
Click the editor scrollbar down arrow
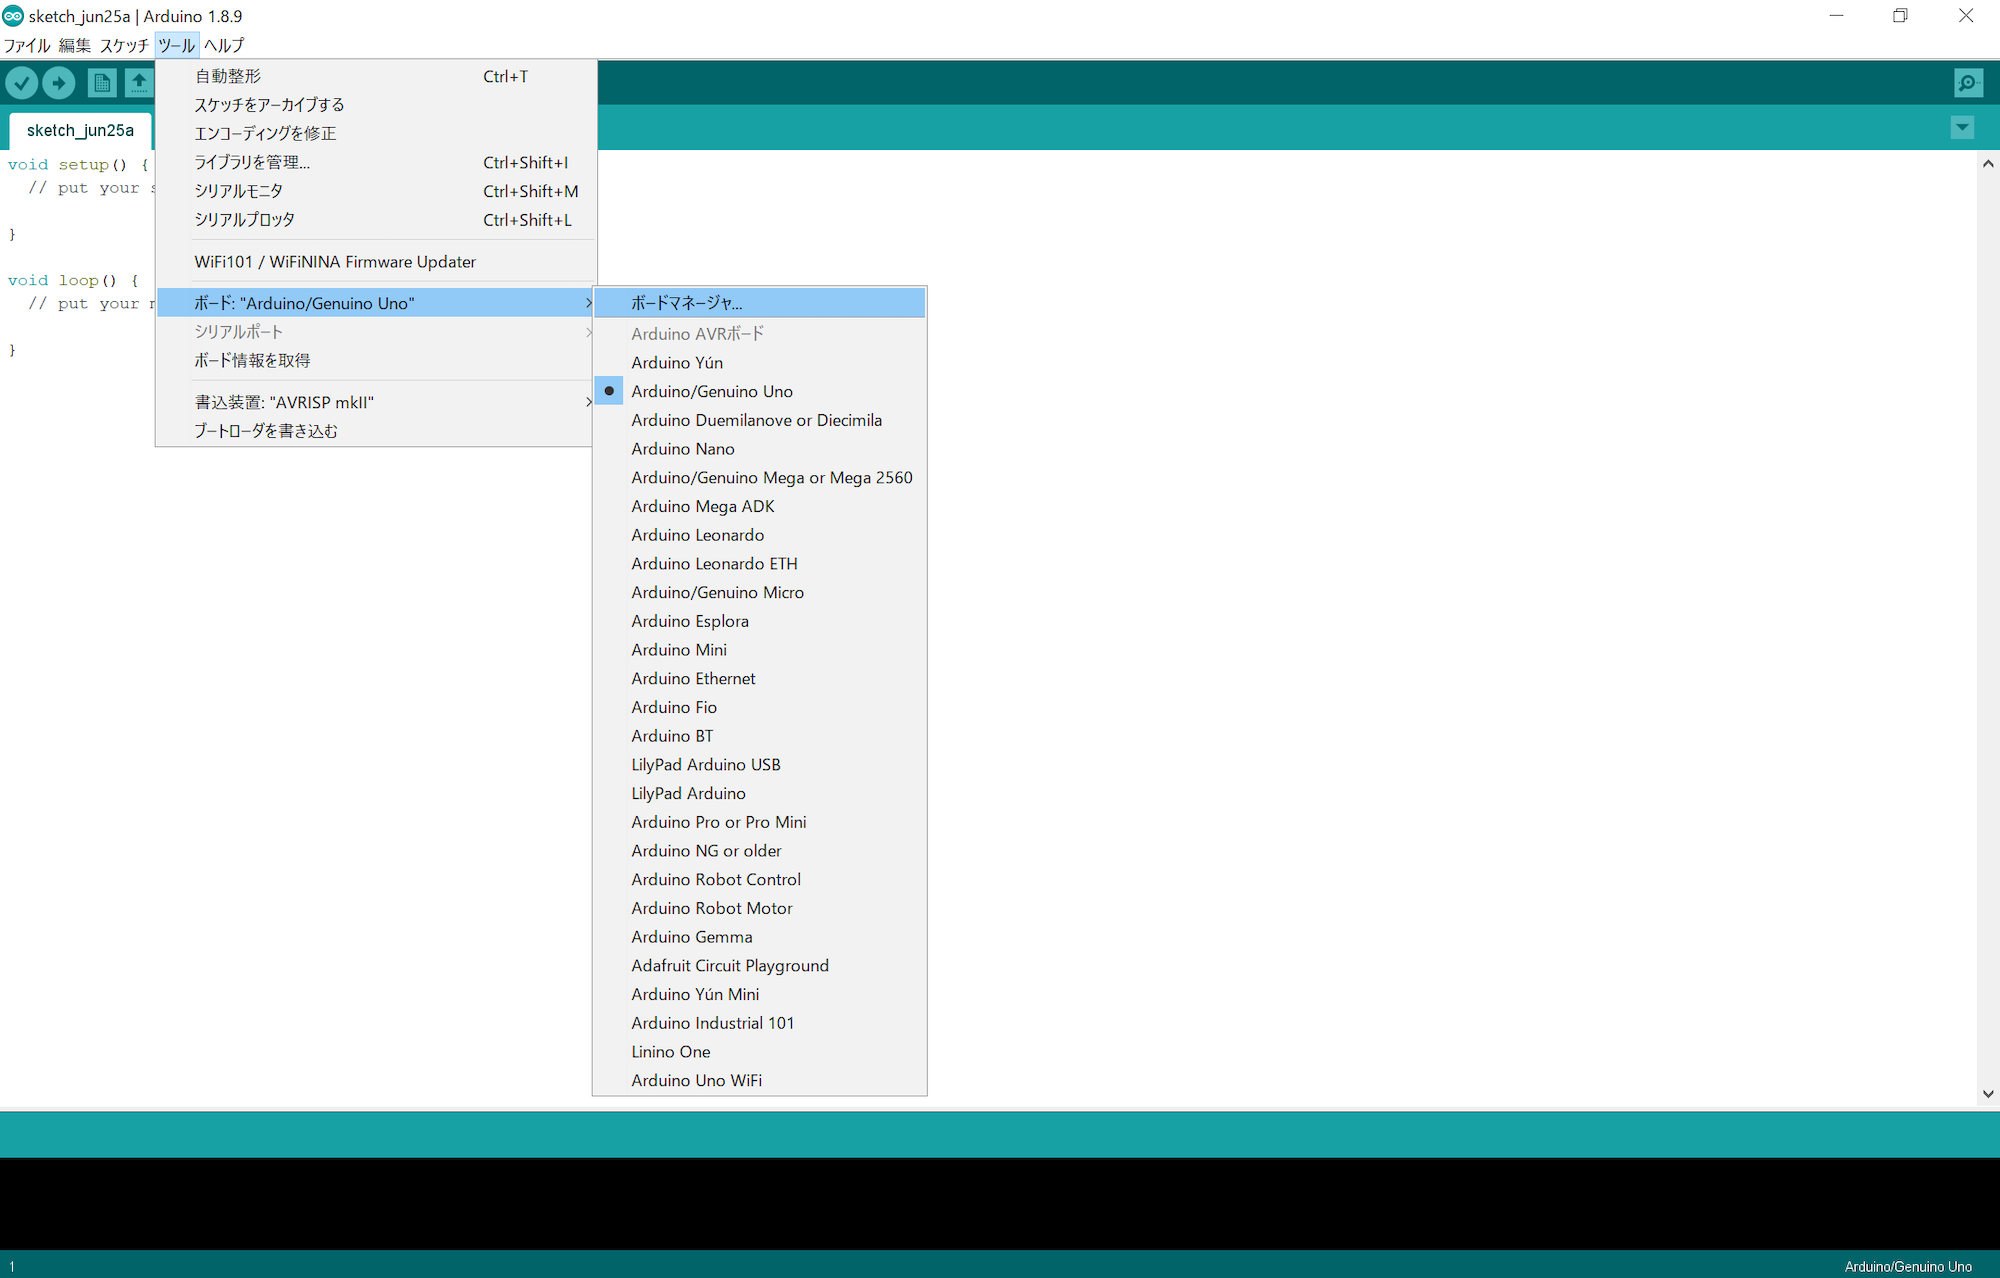click(x=1988, y=1094)
